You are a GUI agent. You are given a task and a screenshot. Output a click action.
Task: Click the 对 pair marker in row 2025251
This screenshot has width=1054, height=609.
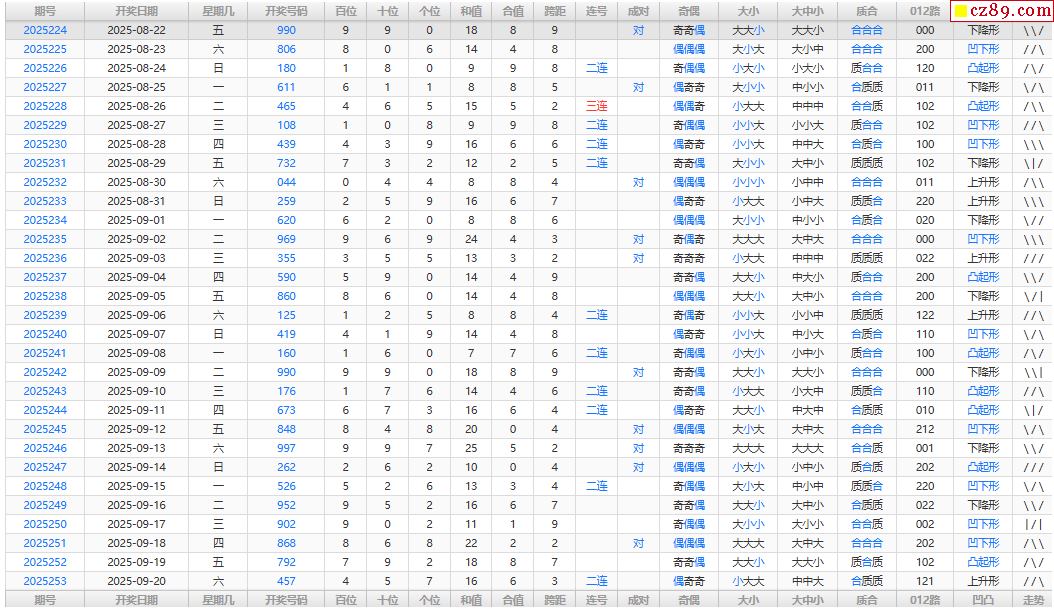[x=639, y=543]
